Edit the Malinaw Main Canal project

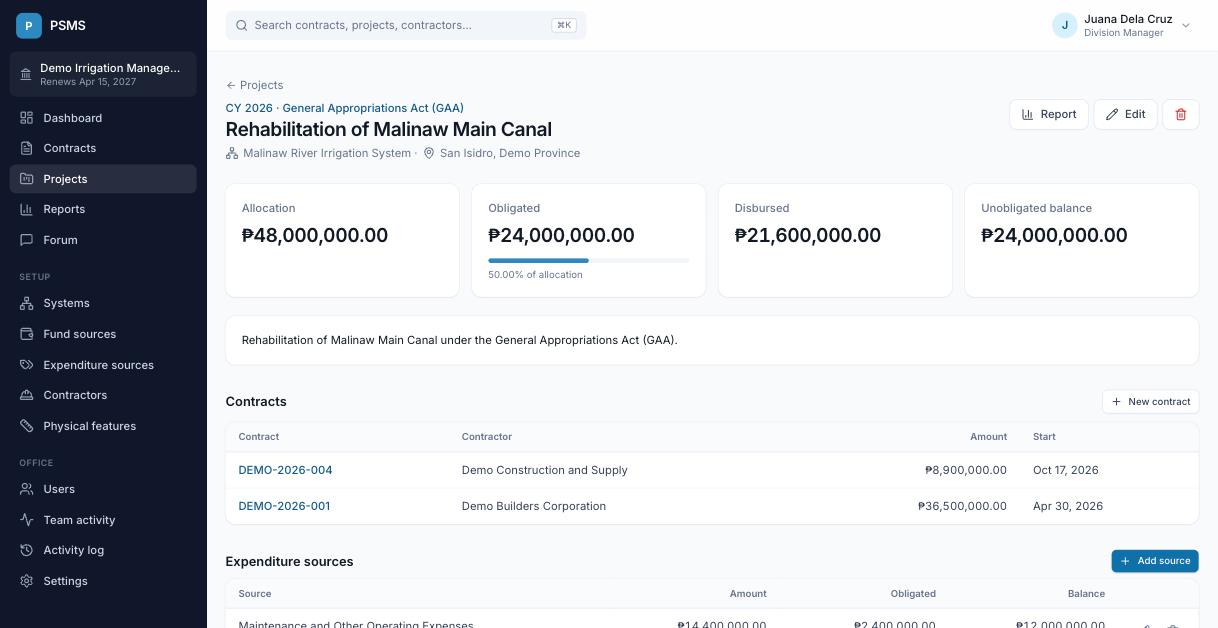point(1125,114)
